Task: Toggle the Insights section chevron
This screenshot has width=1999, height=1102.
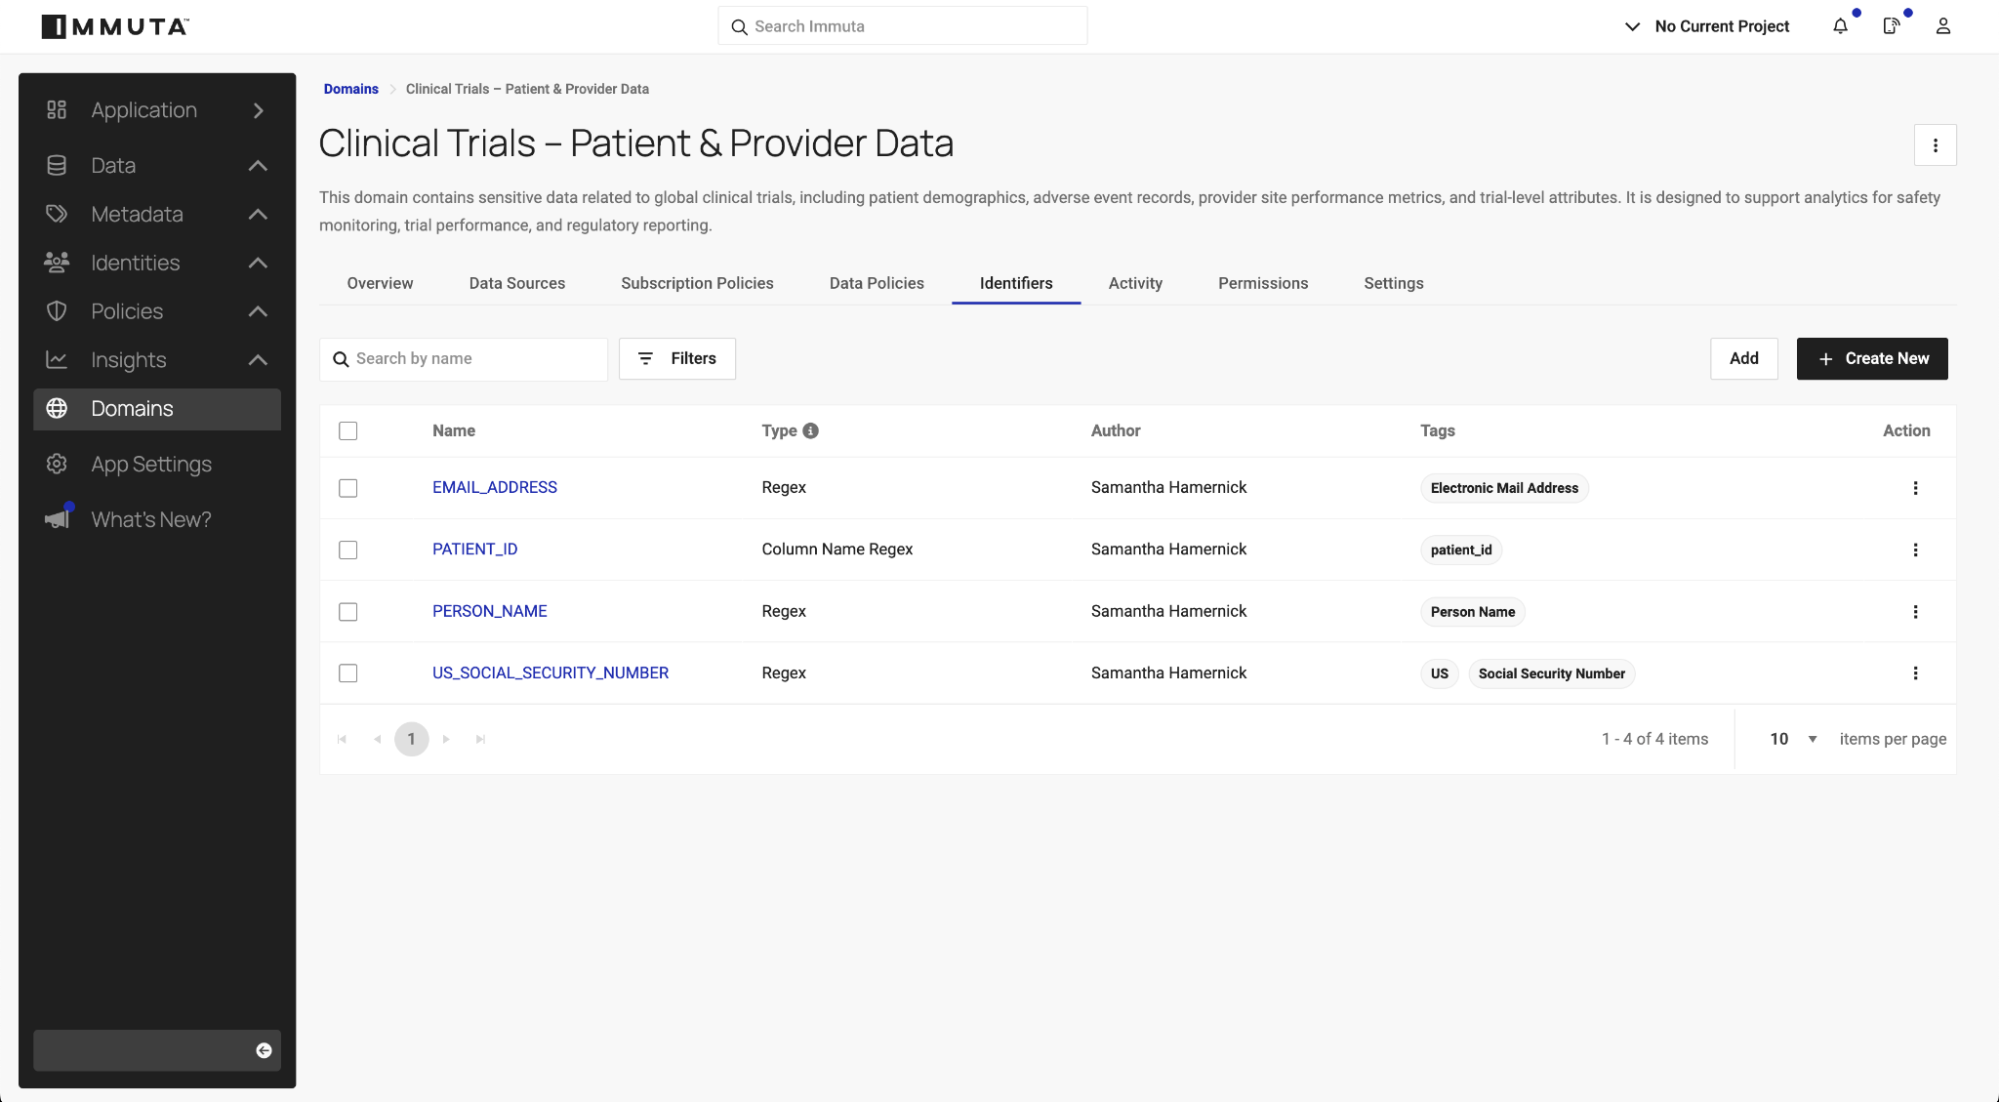Action: [x=258, y=359]
